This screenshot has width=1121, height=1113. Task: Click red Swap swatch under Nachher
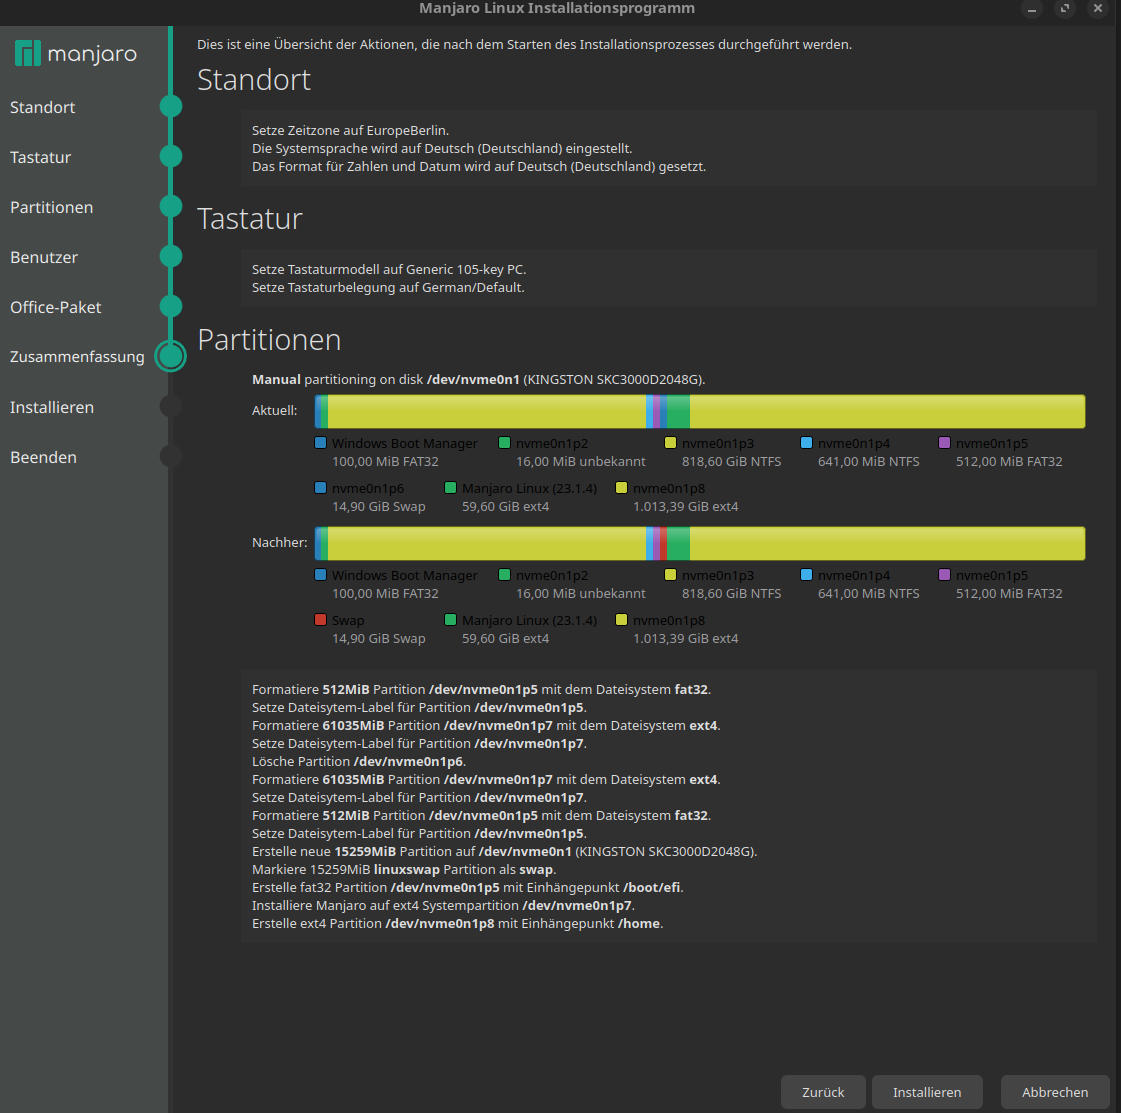321,620
